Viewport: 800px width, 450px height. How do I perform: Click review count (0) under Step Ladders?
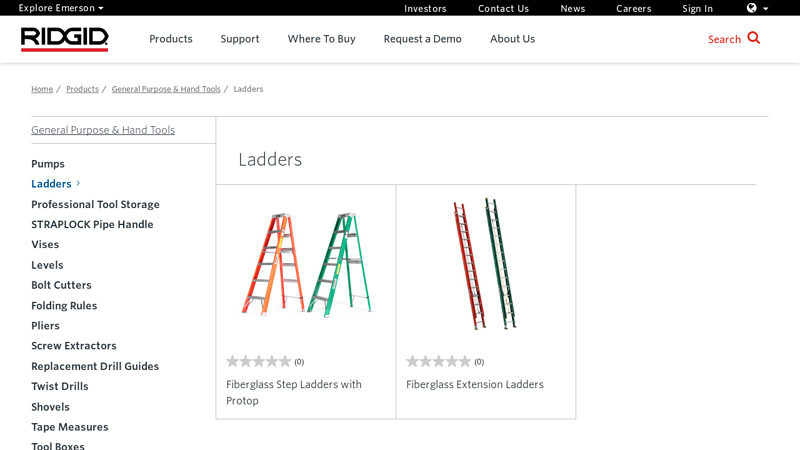point(299,362)
